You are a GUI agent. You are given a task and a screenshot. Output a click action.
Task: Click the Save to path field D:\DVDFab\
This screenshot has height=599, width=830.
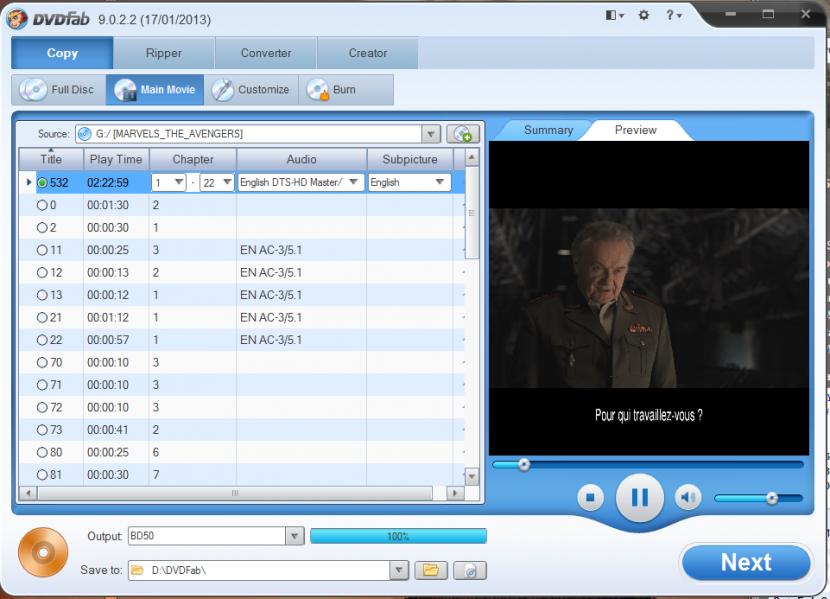point(259,570)
